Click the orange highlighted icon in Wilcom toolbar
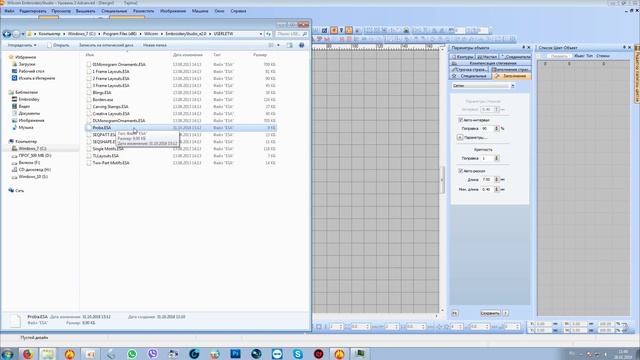Image resolution: width=640 pixels, height=360 pixels. [x=334, y=30]
